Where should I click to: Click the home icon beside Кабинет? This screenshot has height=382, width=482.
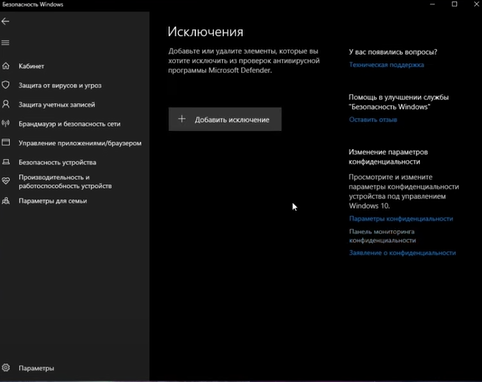pyautogui.click(x=6, y=66)
